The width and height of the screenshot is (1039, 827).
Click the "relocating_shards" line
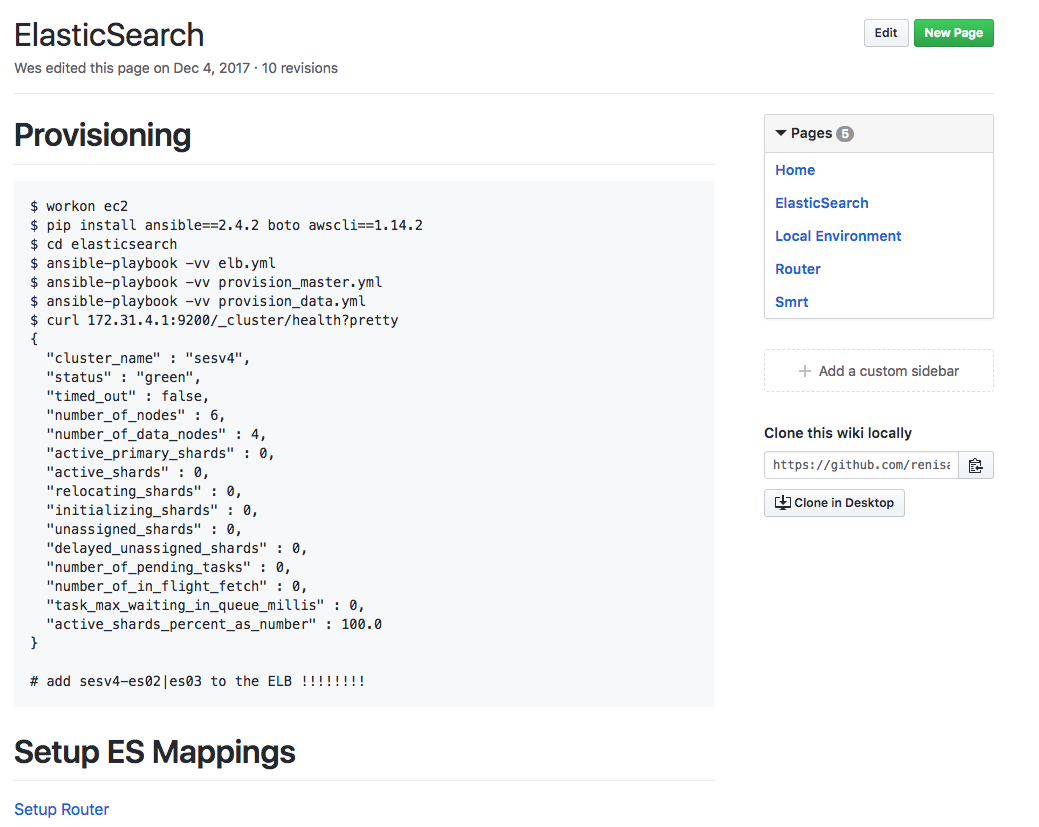tap(144, 491)
